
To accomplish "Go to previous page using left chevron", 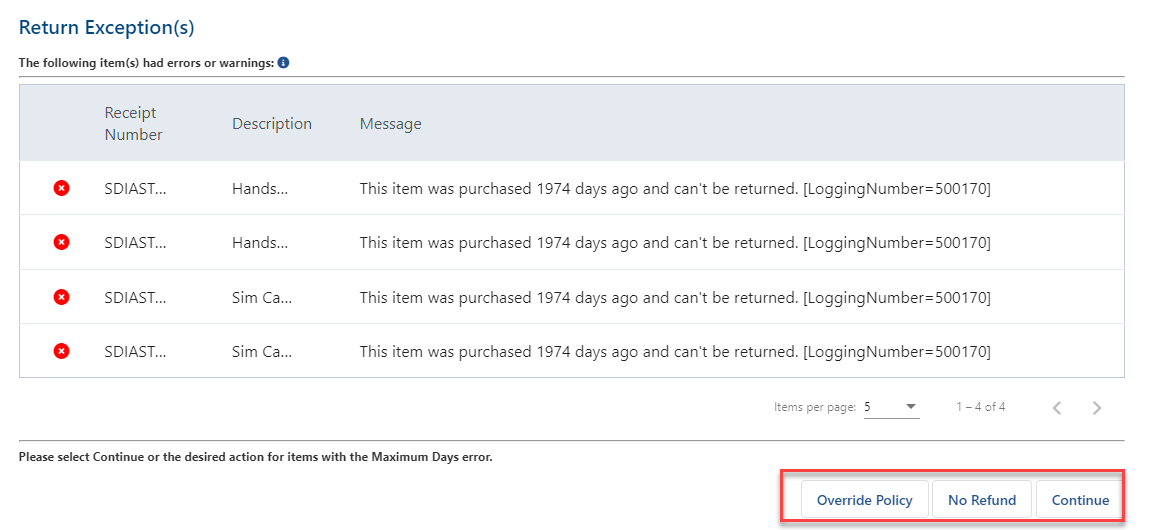I will pos(1057,407).
